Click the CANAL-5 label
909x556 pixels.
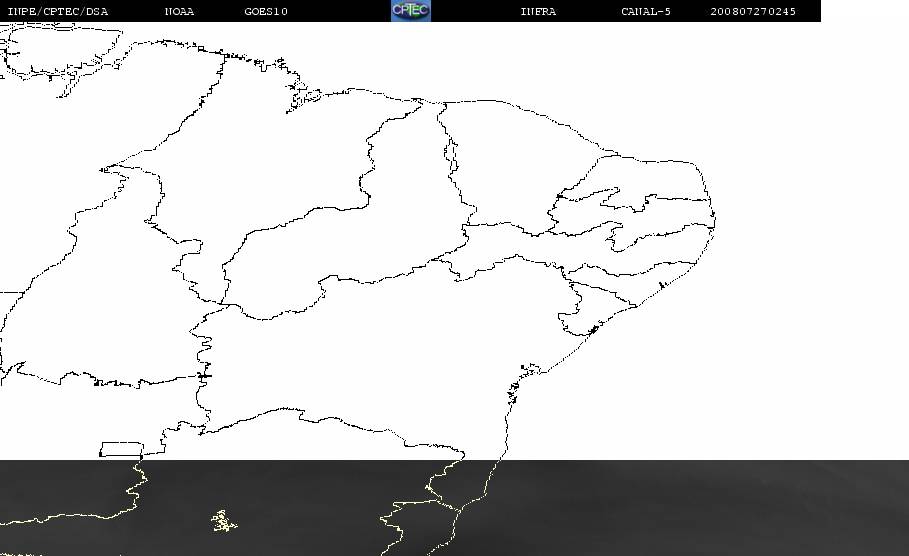(x=646, y=12)
